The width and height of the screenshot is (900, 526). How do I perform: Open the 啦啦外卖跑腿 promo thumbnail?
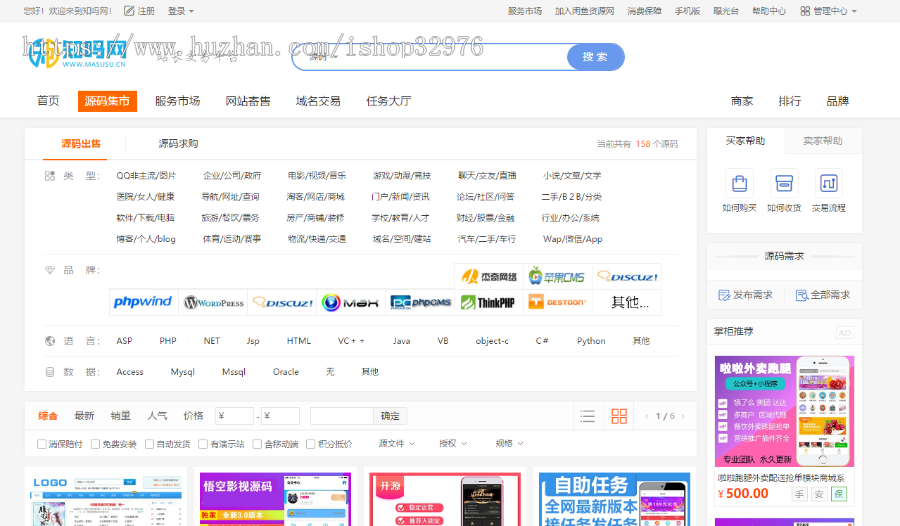click(x=784, y=411)
